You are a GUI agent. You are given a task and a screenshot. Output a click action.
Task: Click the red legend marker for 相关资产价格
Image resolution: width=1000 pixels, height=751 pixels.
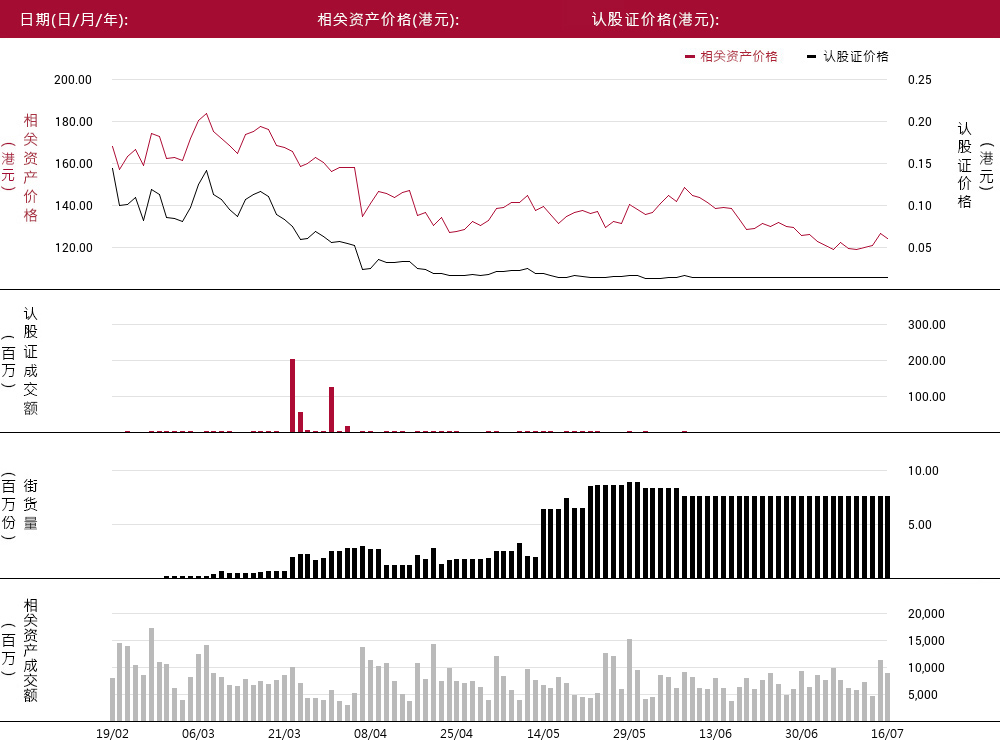click(x=689, y=57)
